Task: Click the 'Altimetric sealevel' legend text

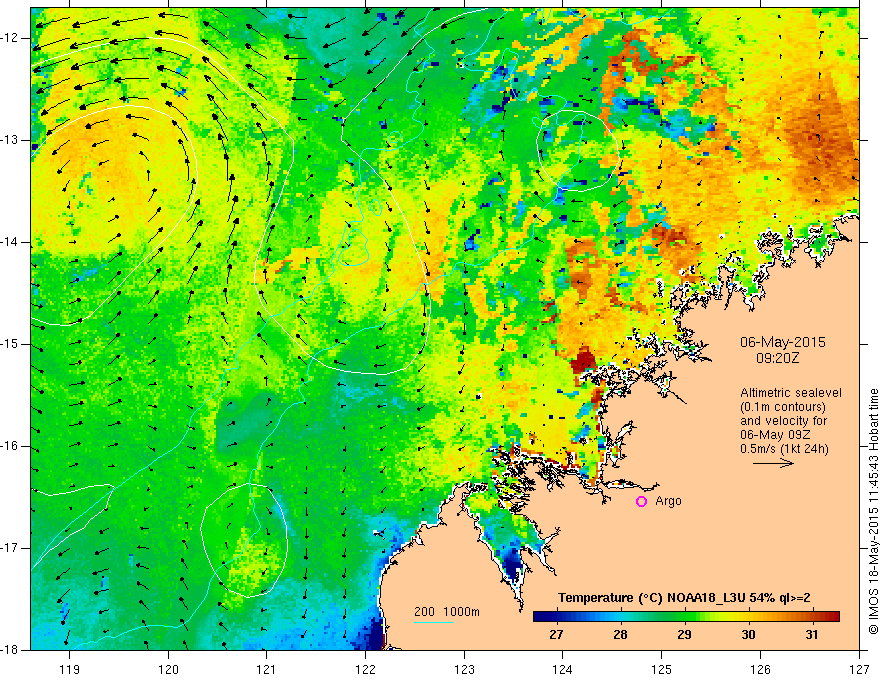Action: [791, 393]
